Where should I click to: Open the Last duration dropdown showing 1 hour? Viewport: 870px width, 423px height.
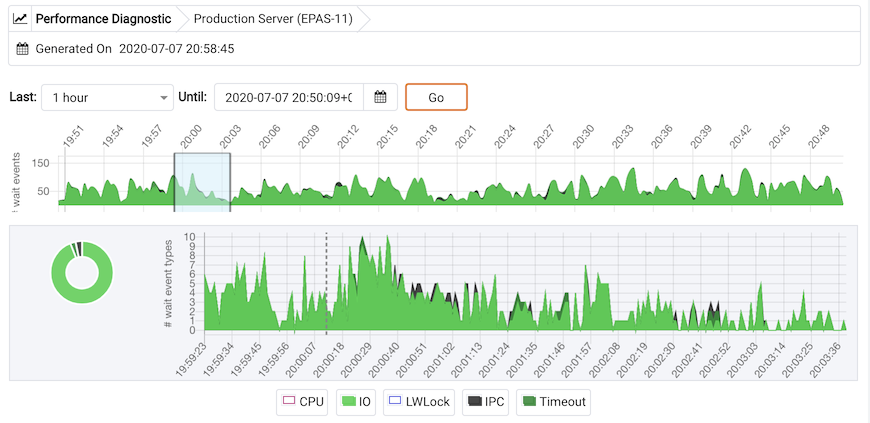(107, 98)
